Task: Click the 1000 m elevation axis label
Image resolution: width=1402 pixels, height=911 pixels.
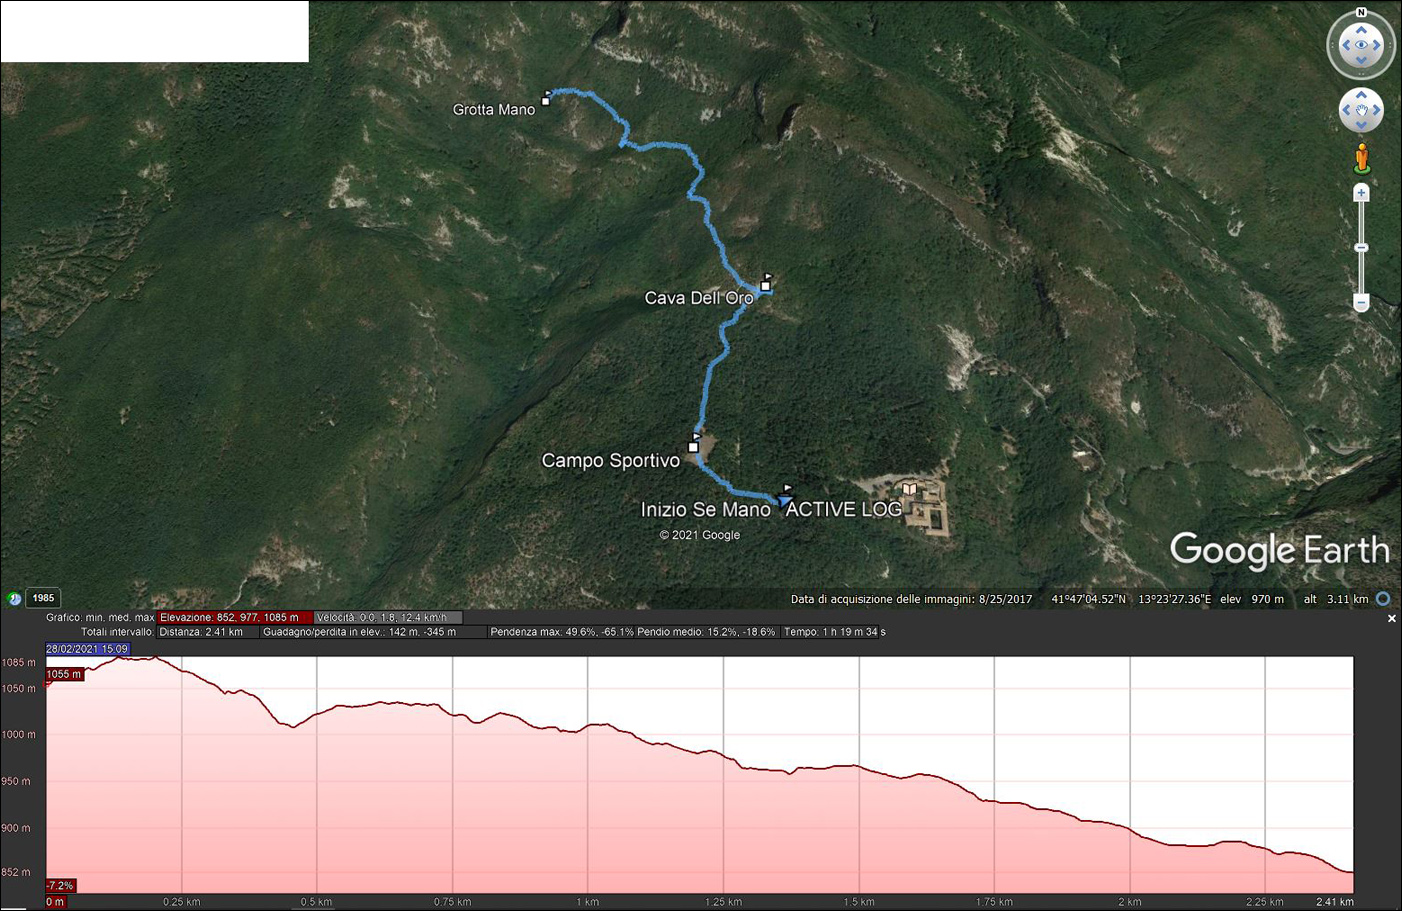Action: pos(18,735)
